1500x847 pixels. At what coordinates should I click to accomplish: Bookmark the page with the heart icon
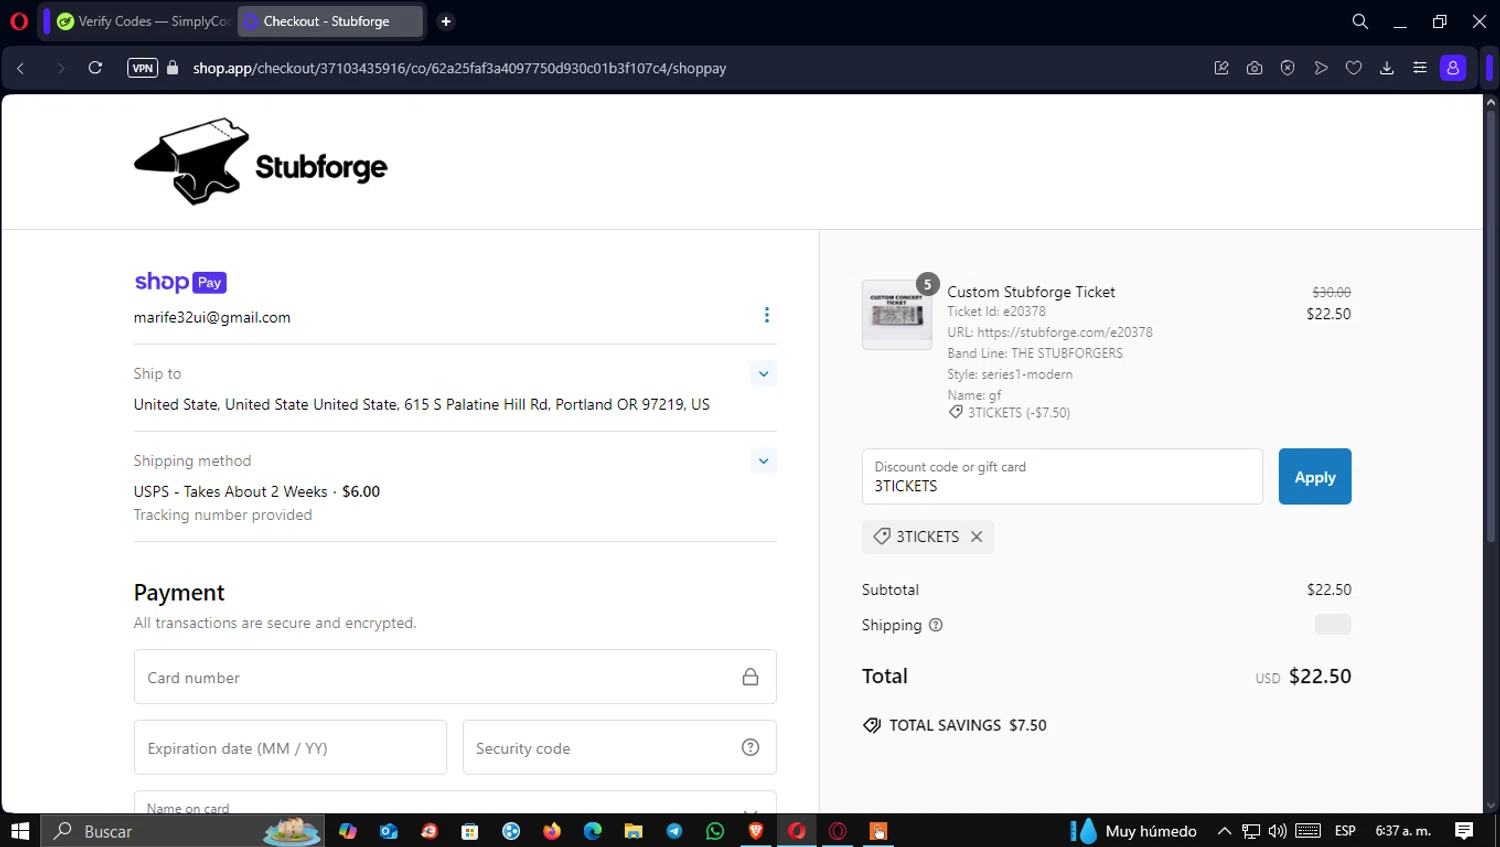(1354, 68)
